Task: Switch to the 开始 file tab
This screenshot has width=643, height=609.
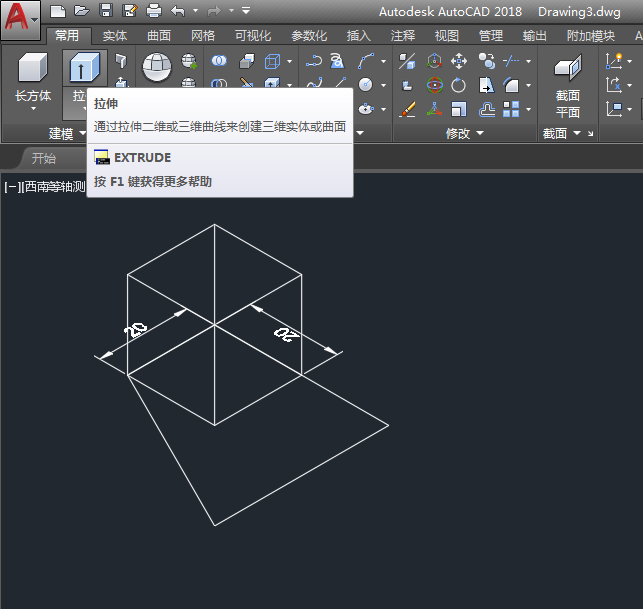Action: click(x=43, y=158)
